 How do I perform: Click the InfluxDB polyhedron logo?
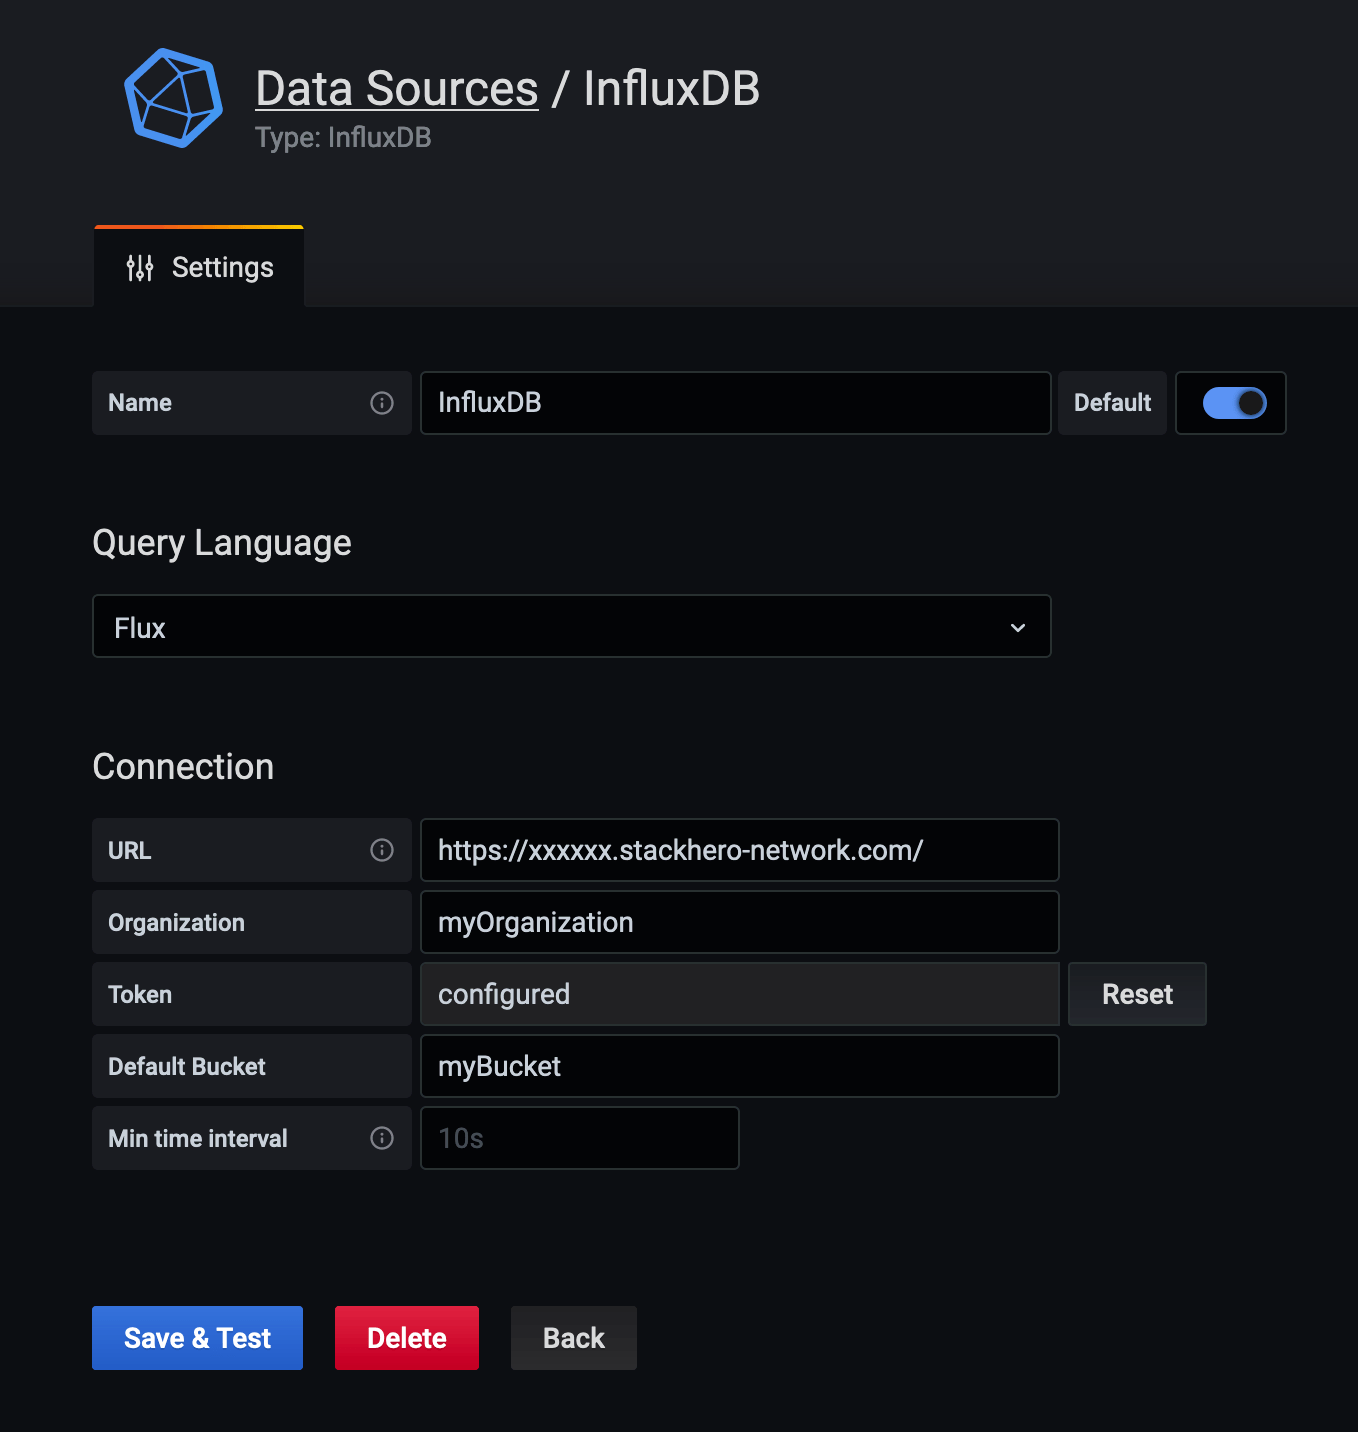[x=174, y=98]
